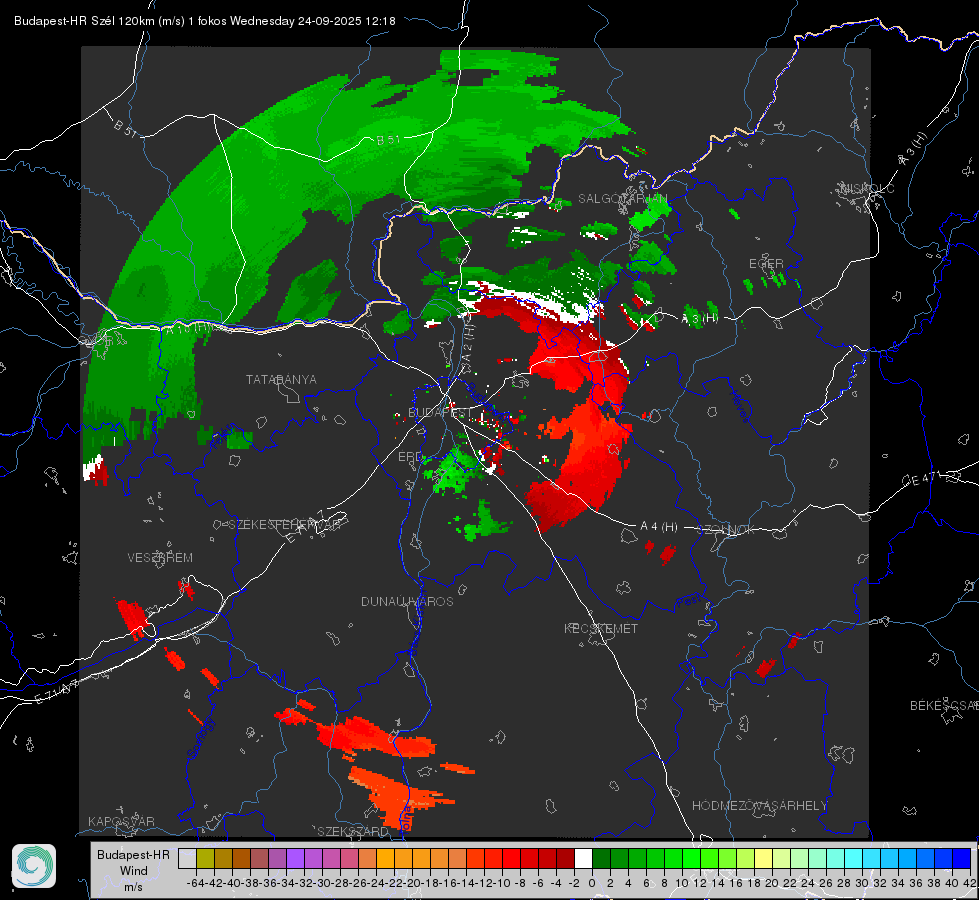
Task: Click the purple swatch above -34 in legend
Action: (295, 859)
